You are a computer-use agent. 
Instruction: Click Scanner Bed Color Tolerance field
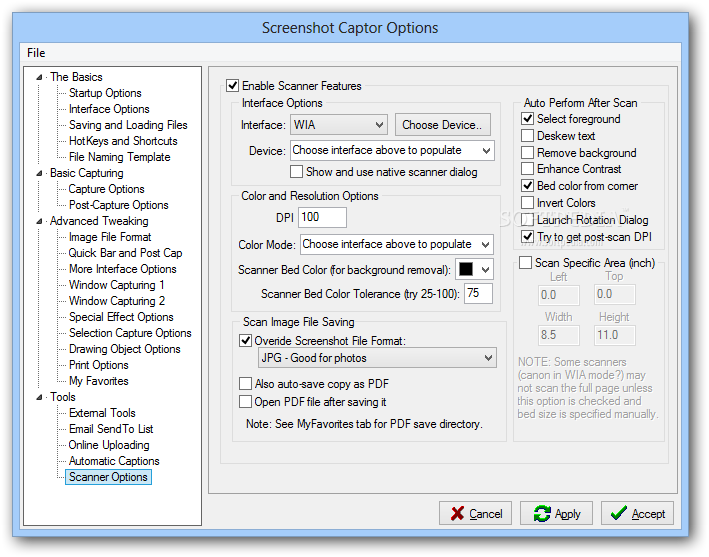(x=478, y=293)
